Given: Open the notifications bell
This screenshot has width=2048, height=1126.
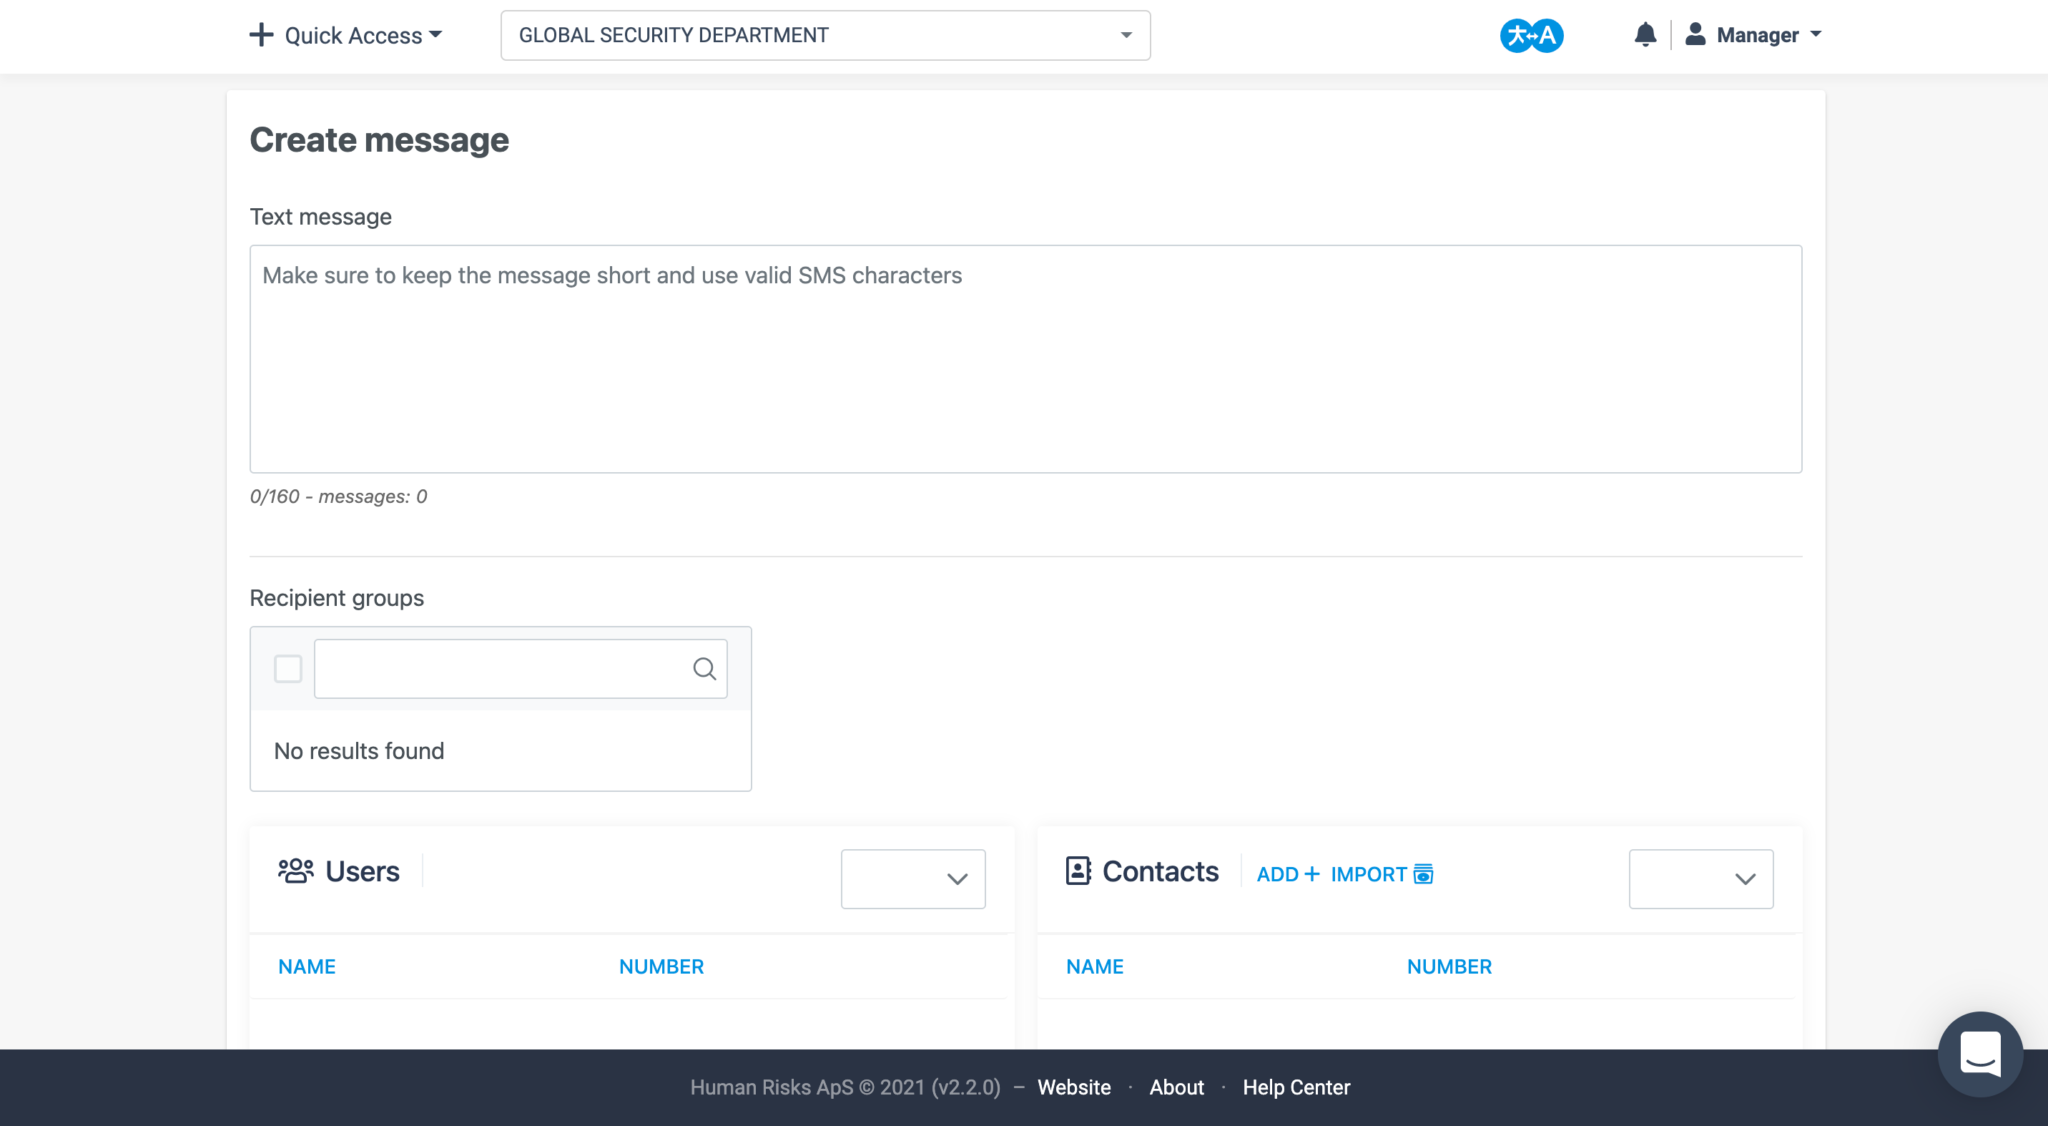Looking at the screenshot, I should (1645, 35).
